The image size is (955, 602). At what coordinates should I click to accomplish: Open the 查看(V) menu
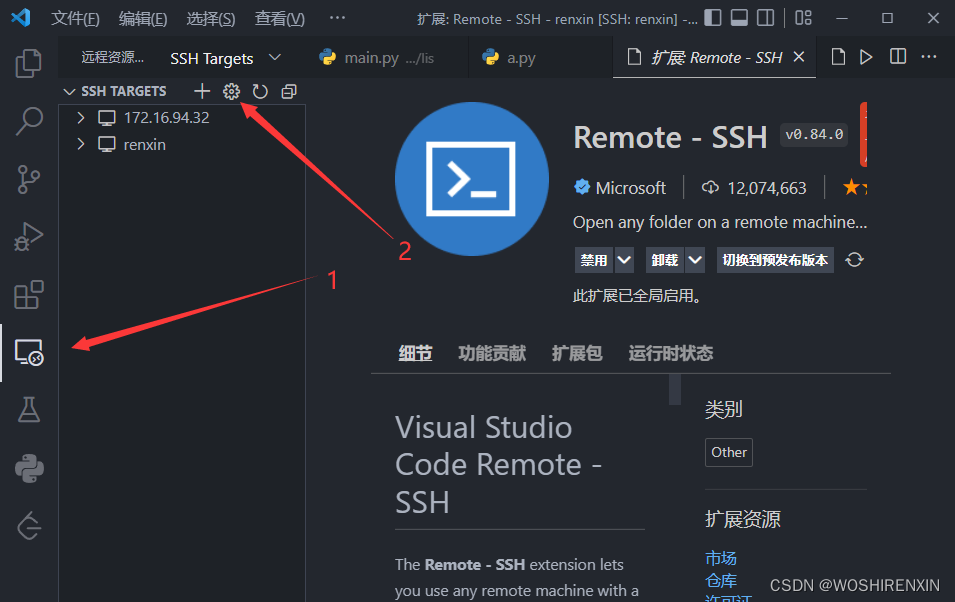280,19
